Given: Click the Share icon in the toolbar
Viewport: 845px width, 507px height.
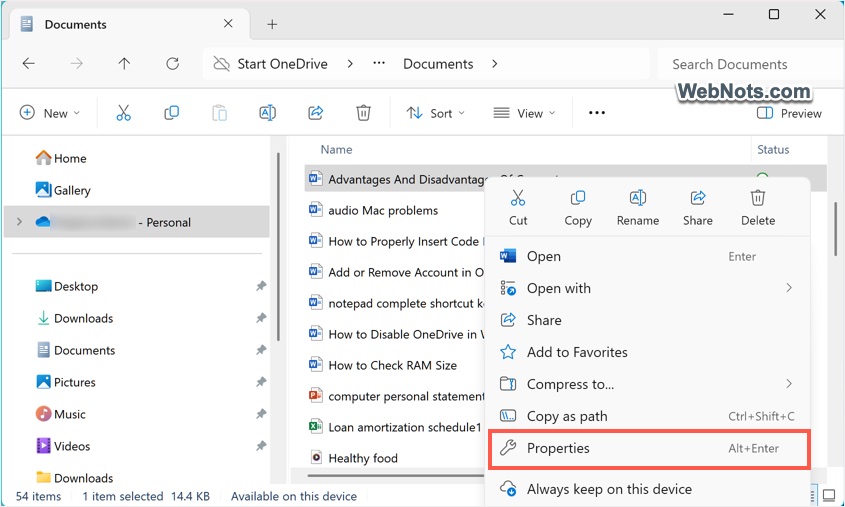Looking at the screenshot, I should (315, 113).
